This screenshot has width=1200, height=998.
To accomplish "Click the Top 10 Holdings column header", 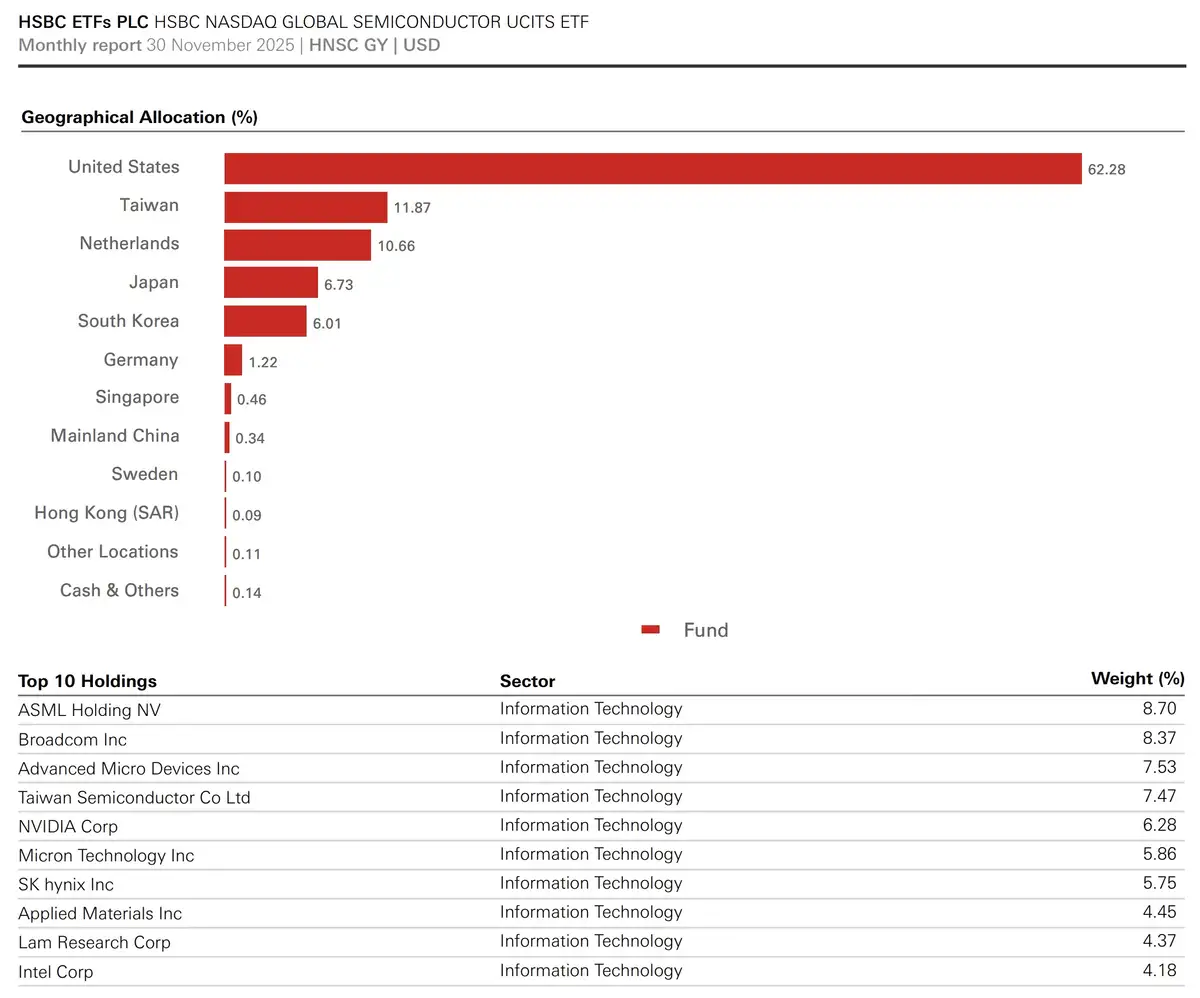I will click(88, 681).
